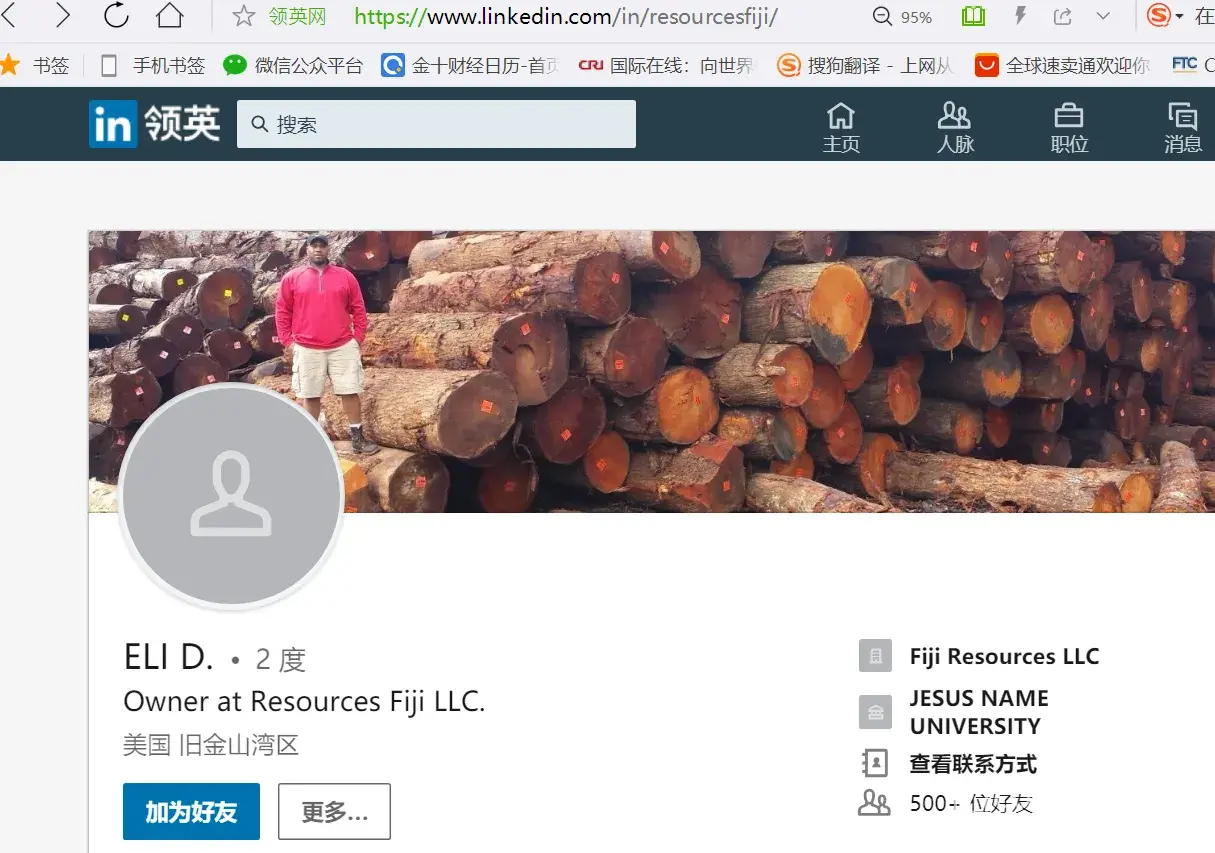Open the 主页 home icon in navbar

point(841,127)
